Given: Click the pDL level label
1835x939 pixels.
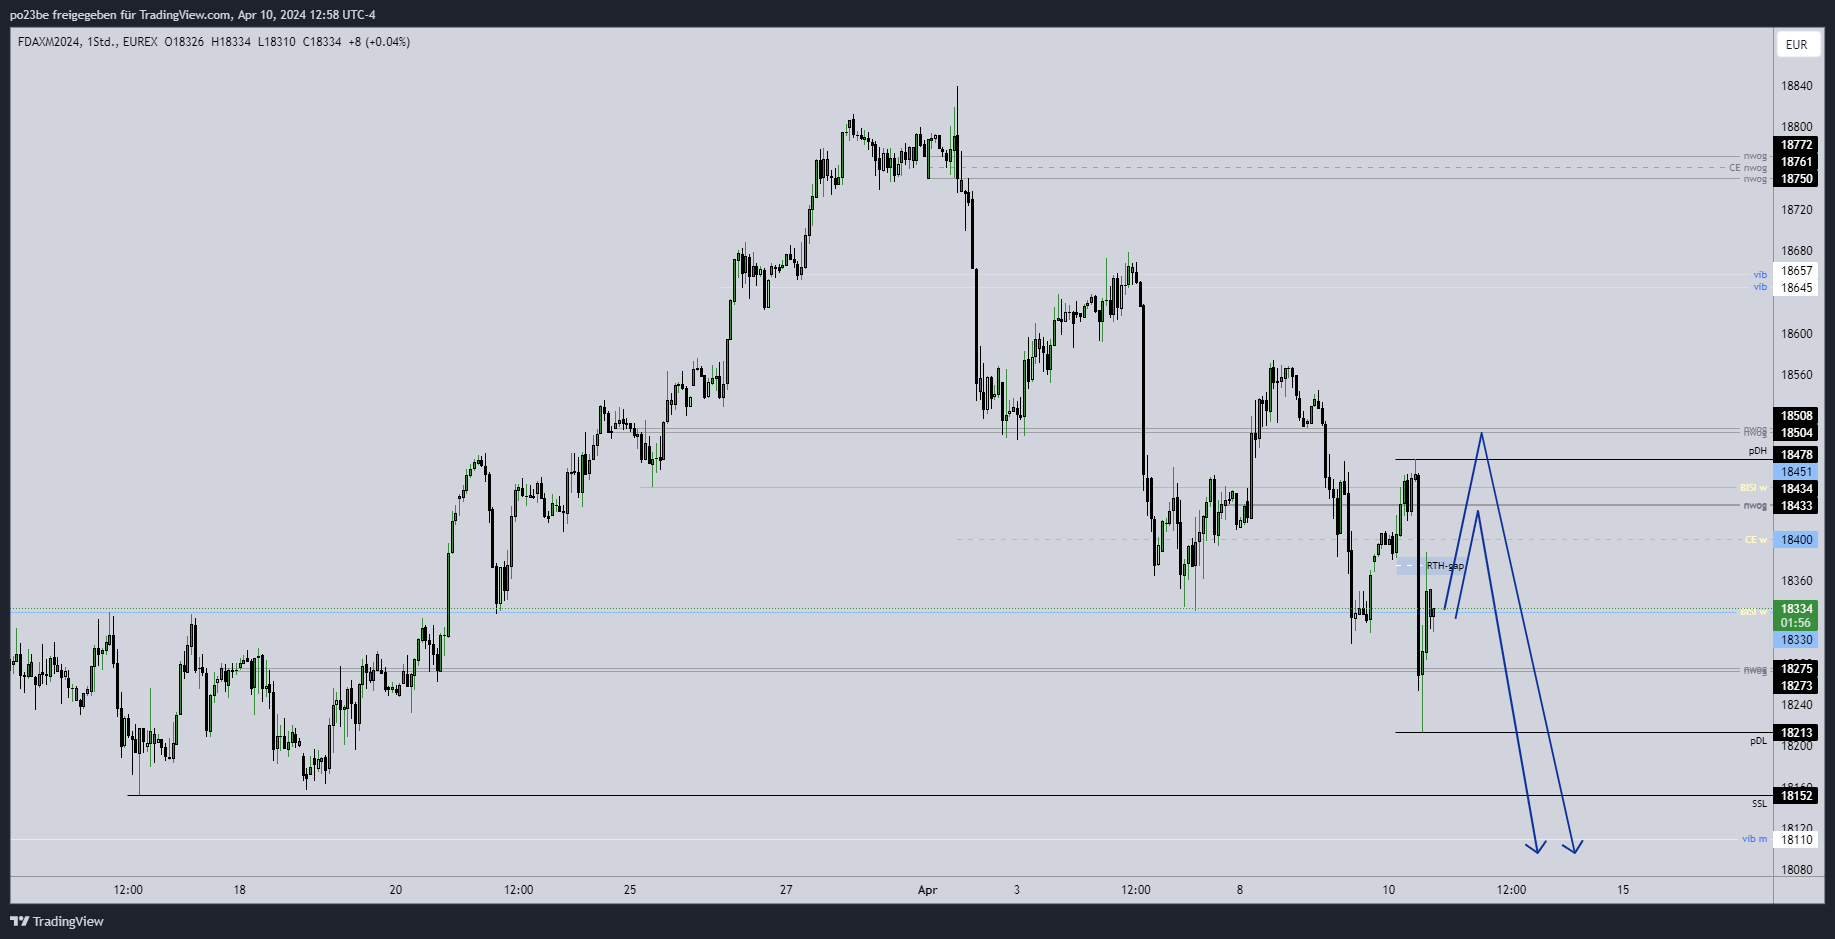Looking at the screenshot, I should pyautogui.click(x=1758, y=741).
